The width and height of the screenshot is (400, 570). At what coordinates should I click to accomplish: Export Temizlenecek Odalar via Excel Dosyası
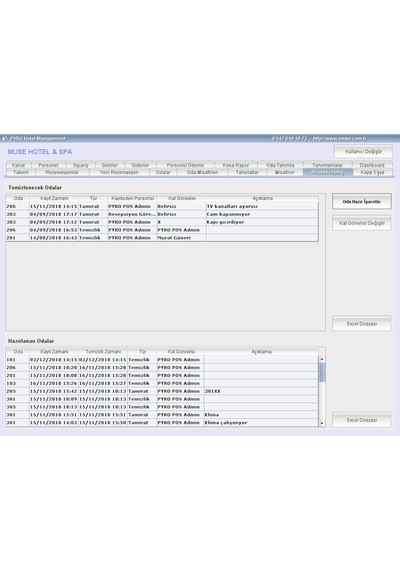[x=361, y=324]
